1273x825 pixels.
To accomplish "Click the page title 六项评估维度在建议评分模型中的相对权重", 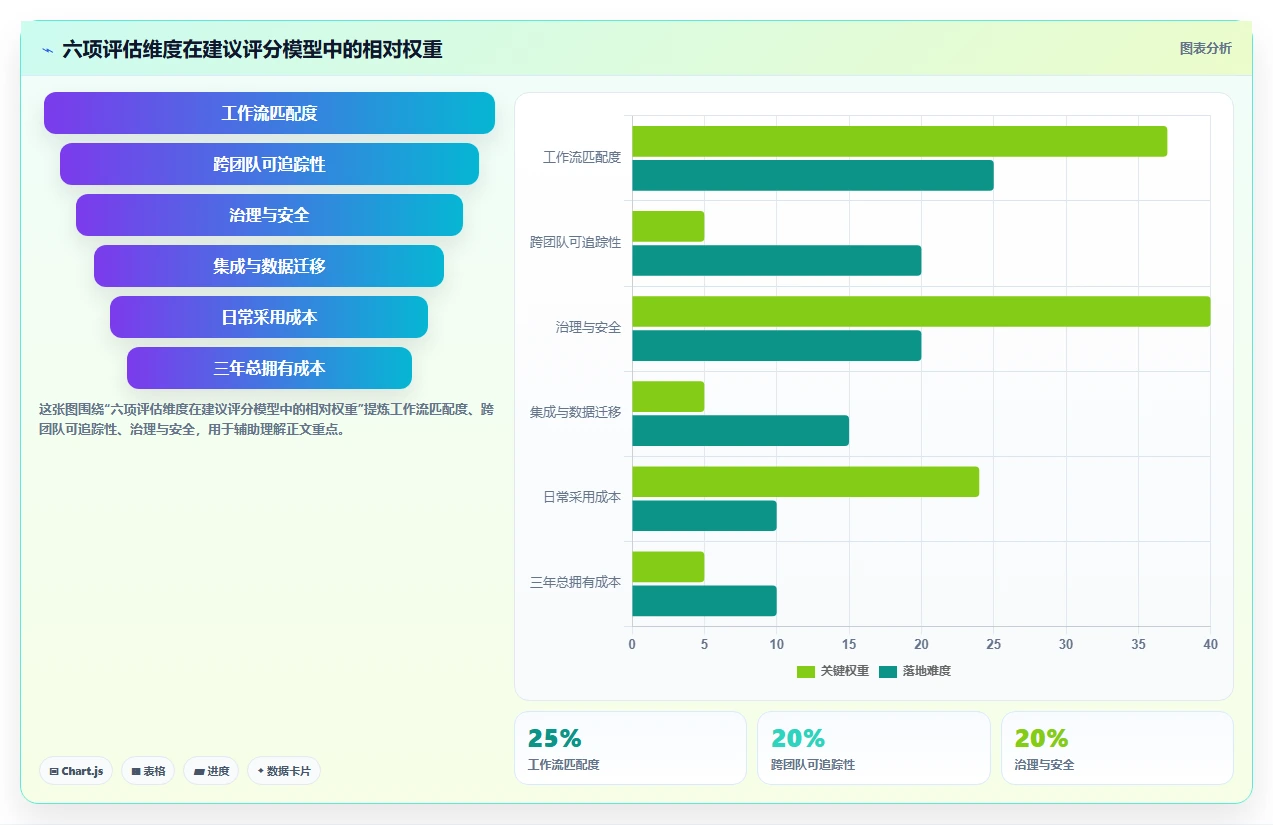I will click(252, 49).
